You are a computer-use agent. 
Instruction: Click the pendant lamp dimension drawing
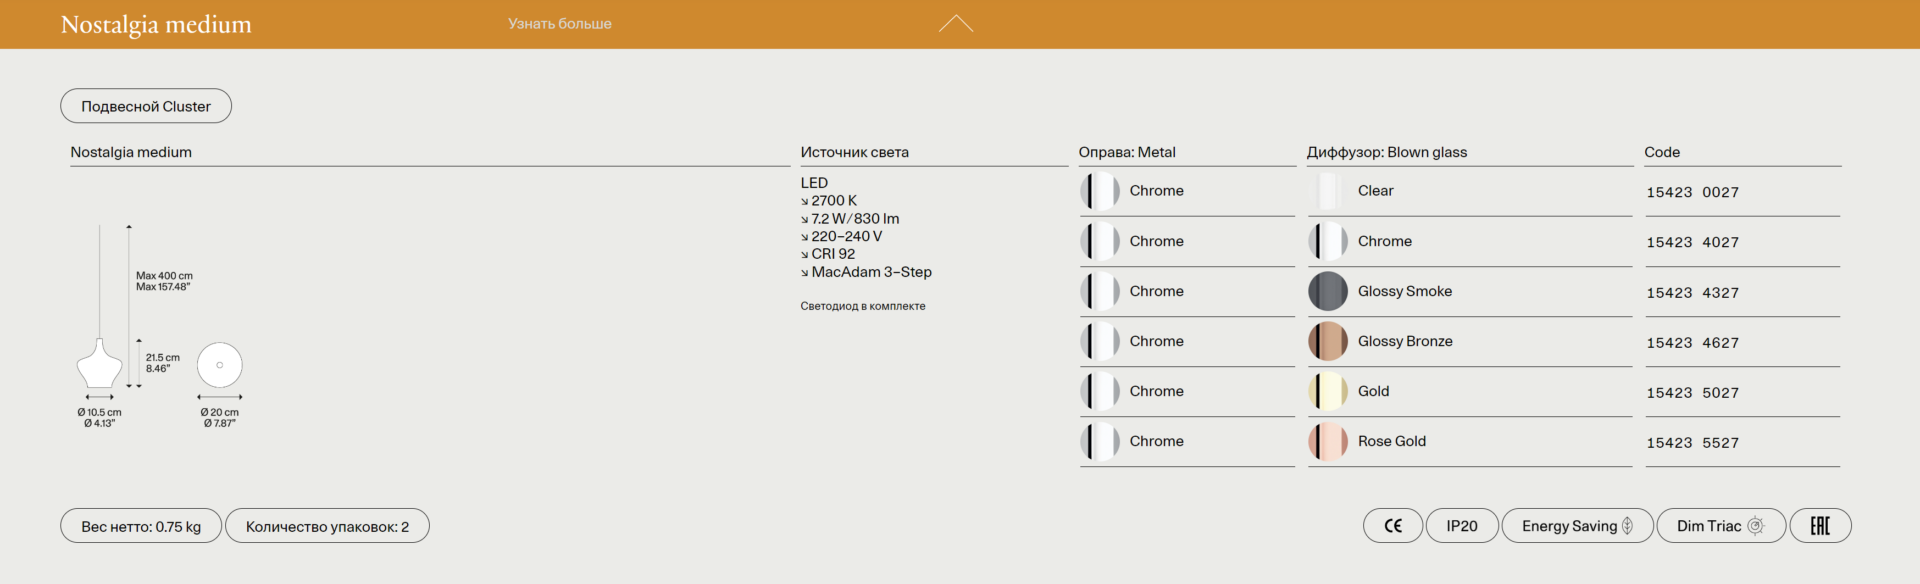[100, 365]
